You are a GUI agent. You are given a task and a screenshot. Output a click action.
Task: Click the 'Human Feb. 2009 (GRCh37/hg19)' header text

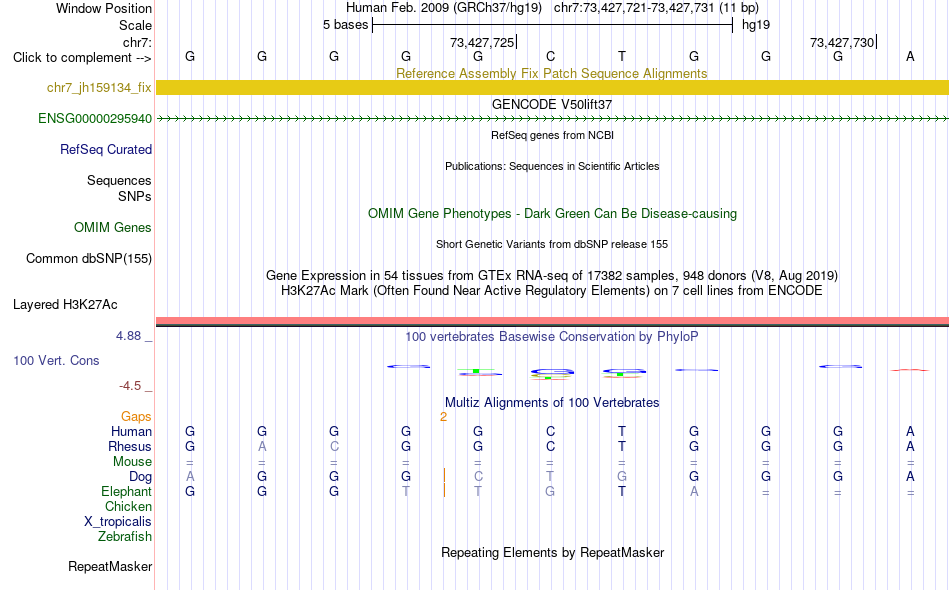click(x=444, y=8)
